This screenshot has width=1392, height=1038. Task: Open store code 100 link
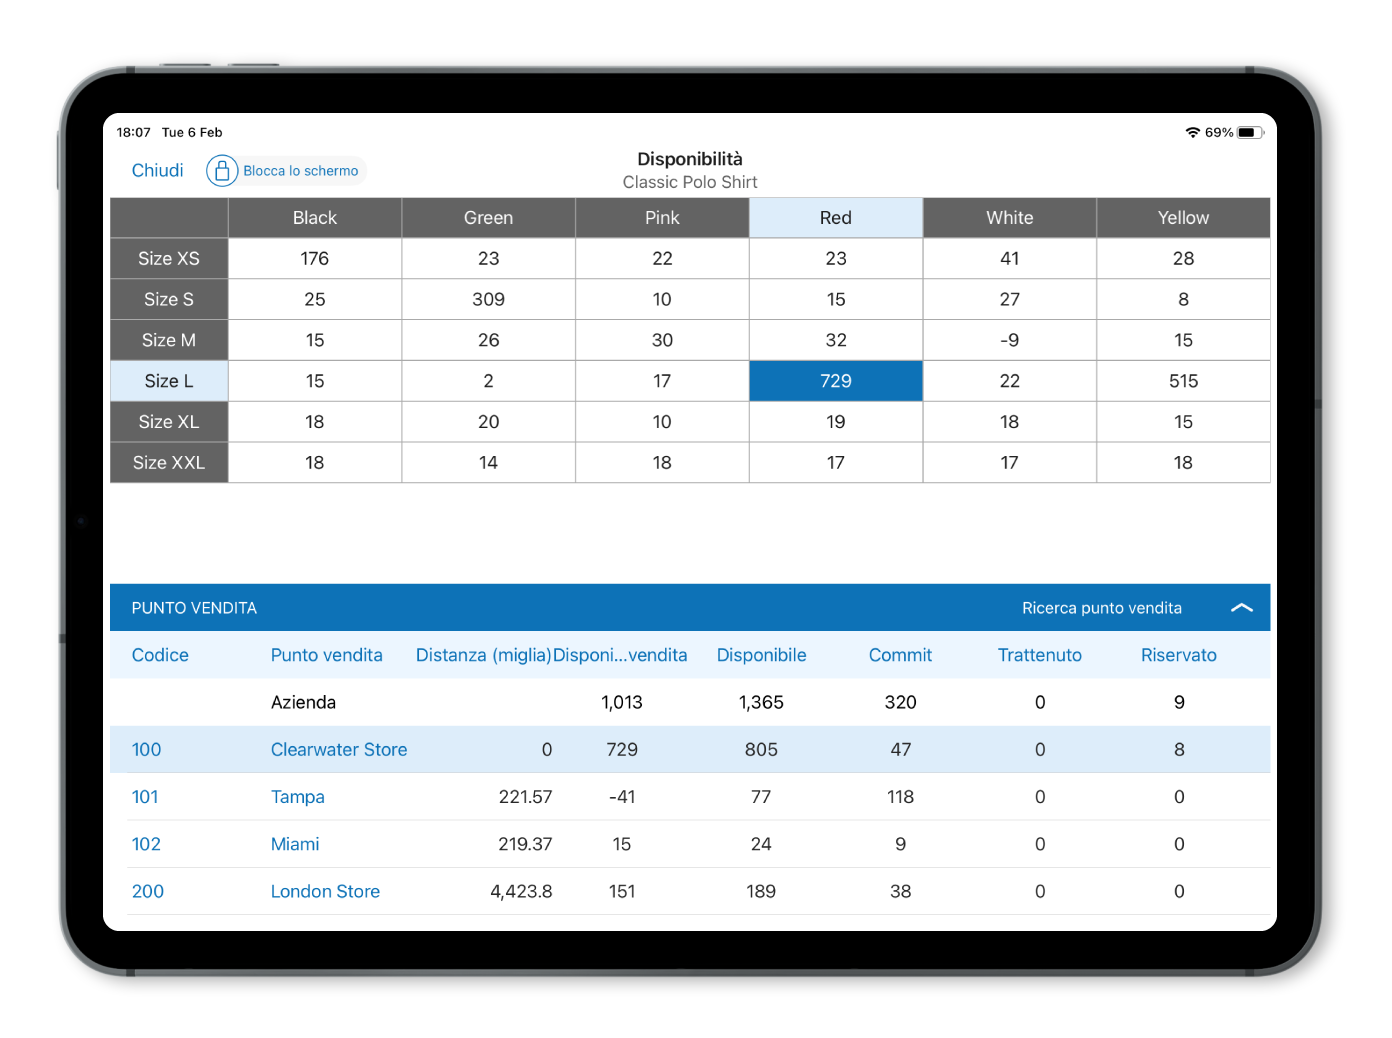[x=146, y=750]
